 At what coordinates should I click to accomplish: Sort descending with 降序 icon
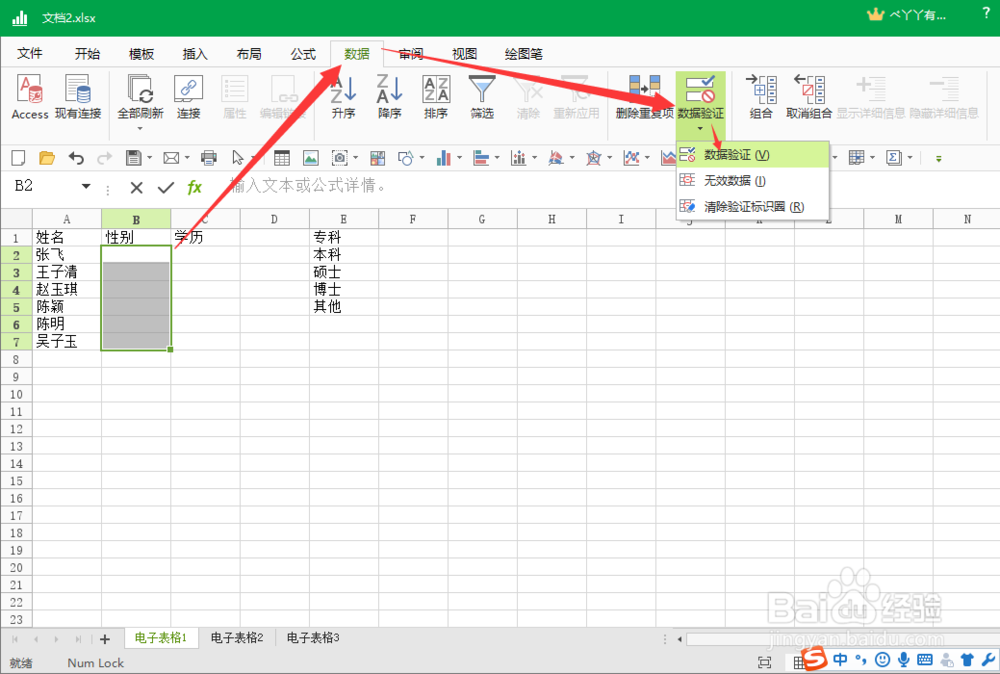(389, 89)
